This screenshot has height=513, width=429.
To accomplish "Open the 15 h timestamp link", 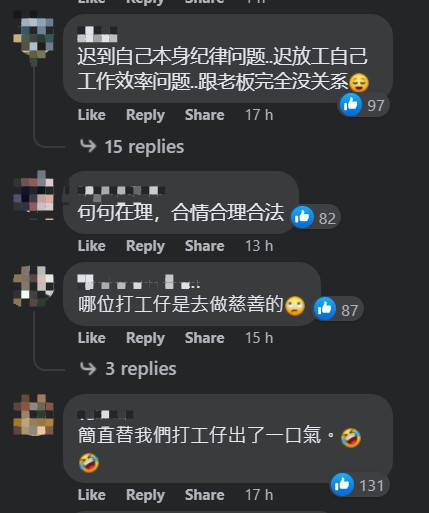I will [259, 338].
